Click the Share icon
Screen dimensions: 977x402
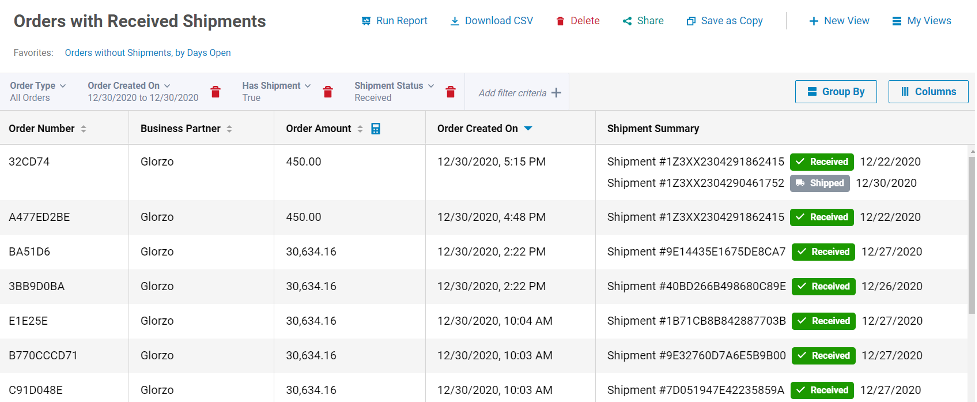627,21
